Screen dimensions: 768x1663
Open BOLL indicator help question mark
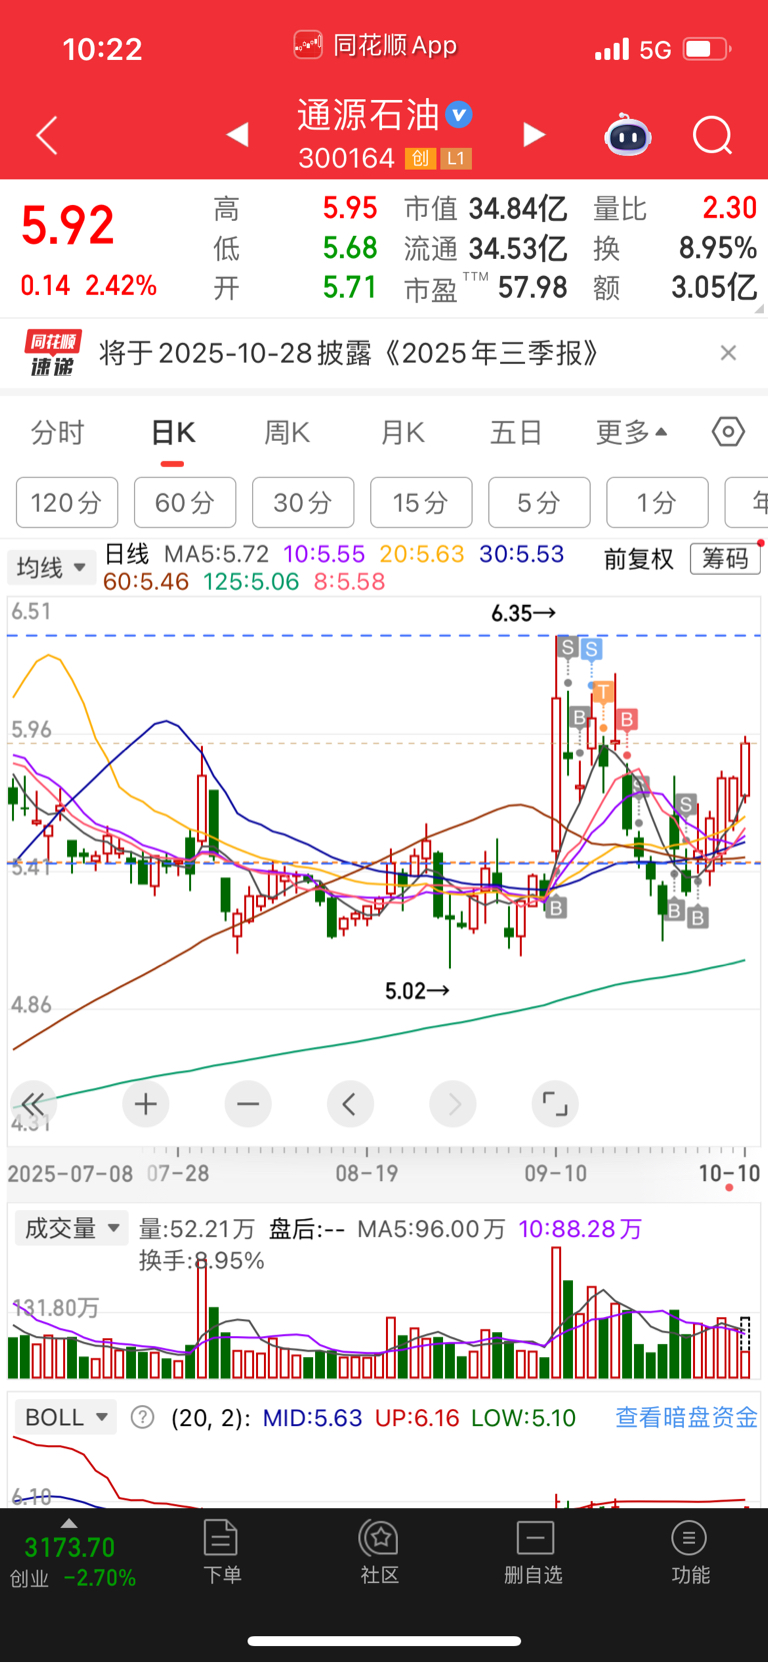point(143,1417)
